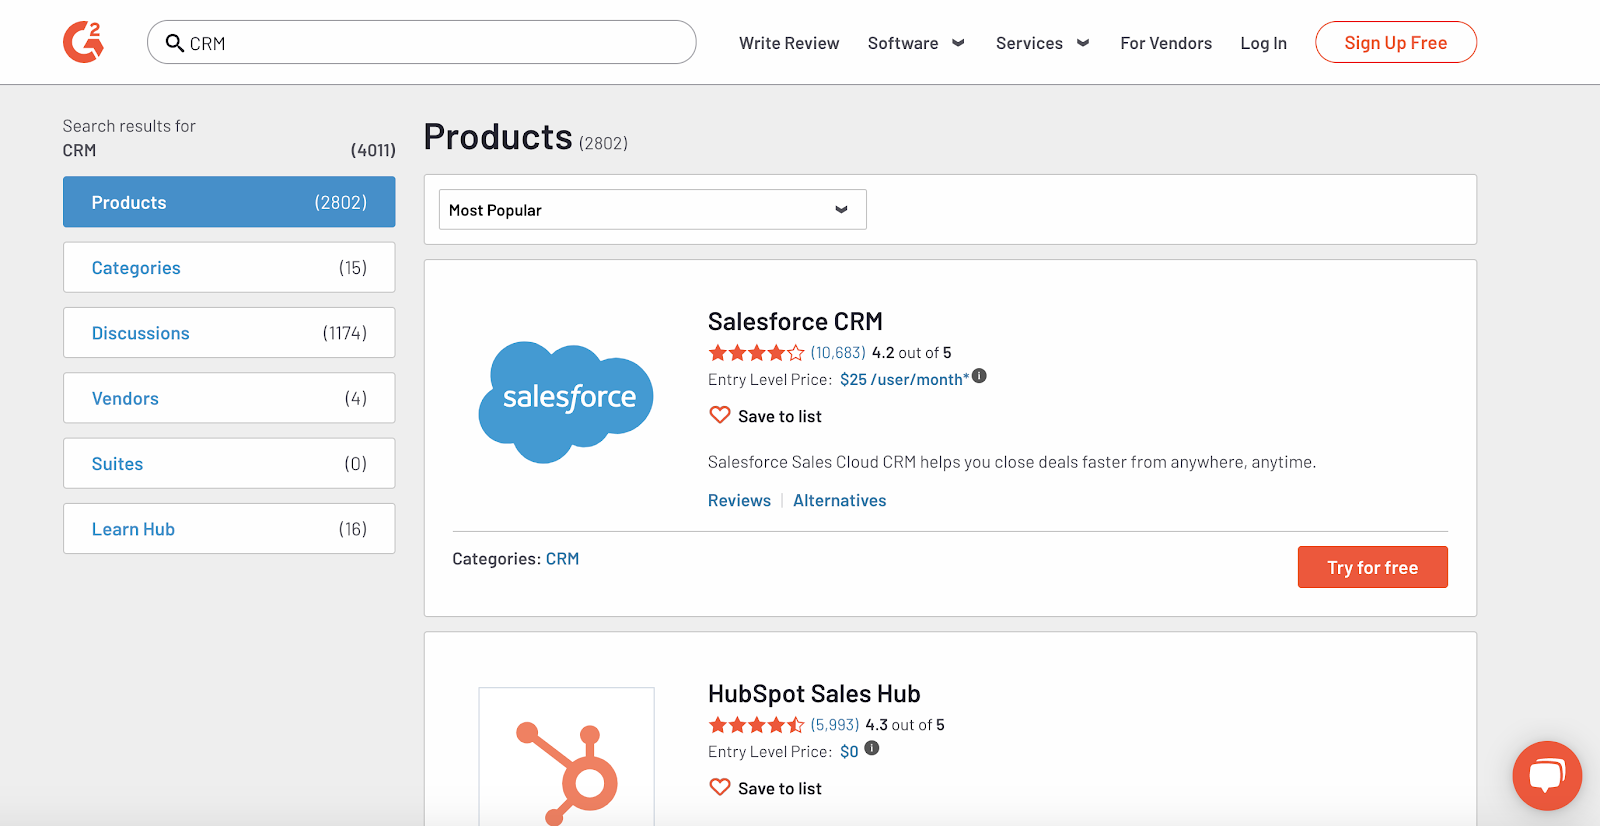This screenshot has width=1600, height=826.
Task: Click the Try for free button
Action: (1372, 567)
